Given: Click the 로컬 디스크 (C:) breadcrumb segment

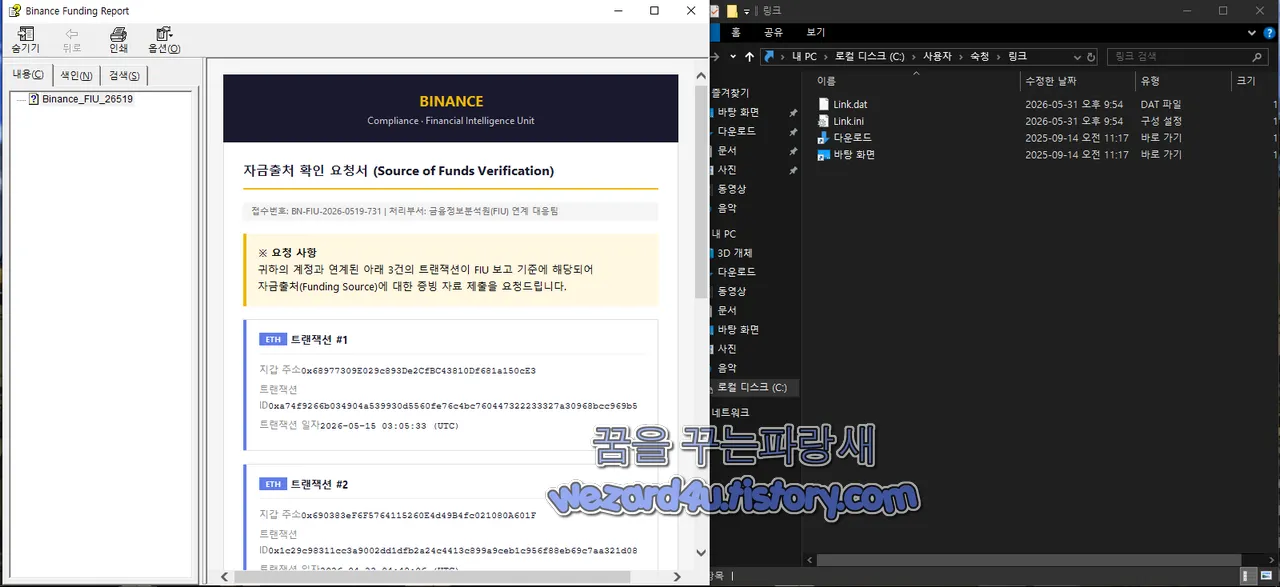Looking at the screenshot, I should pos(870,57).
